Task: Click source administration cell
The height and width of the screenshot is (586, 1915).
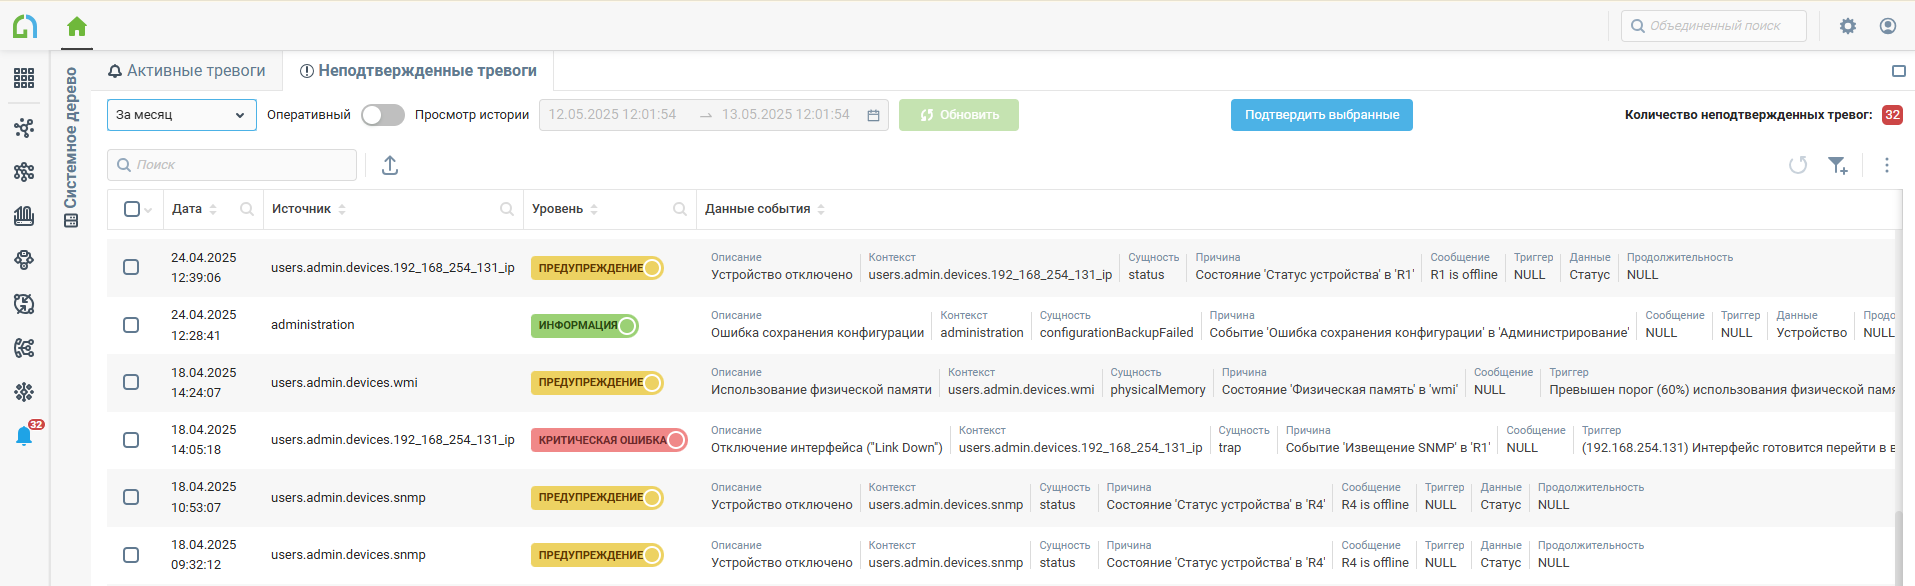Action: 313,325
